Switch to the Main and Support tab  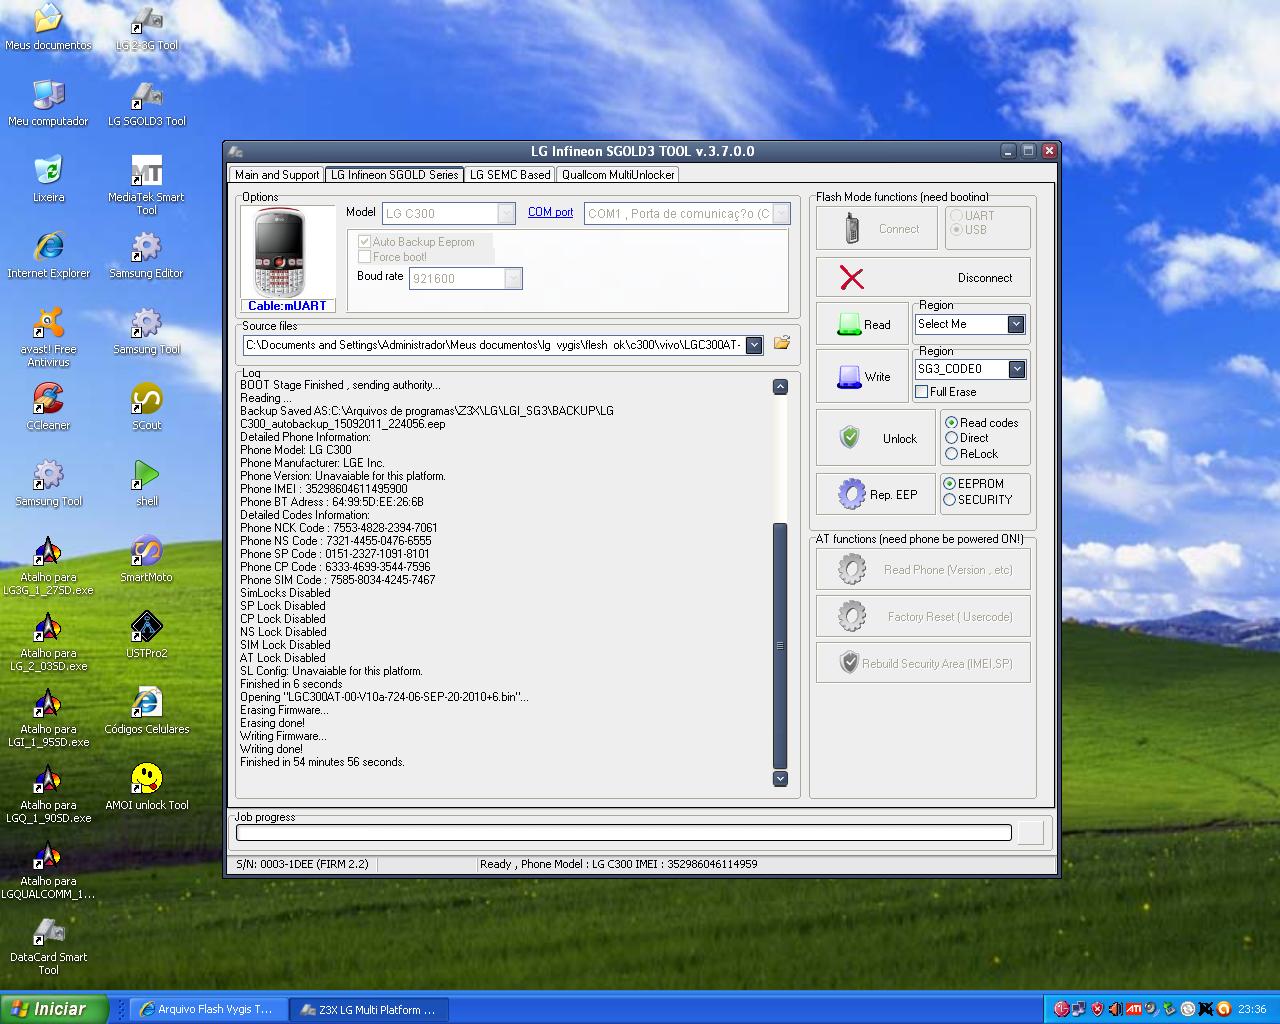coord(277,175)
